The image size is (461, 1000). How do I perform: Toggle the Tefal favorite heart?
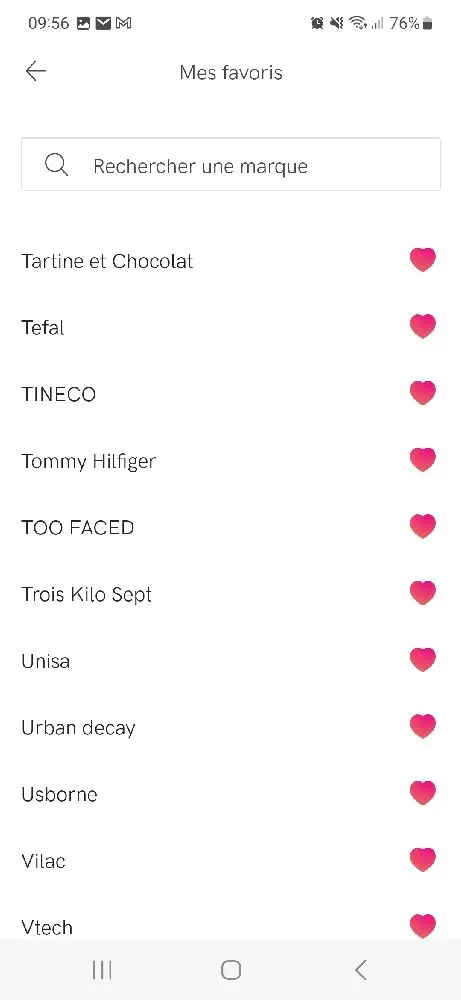[x=423, y=327]
